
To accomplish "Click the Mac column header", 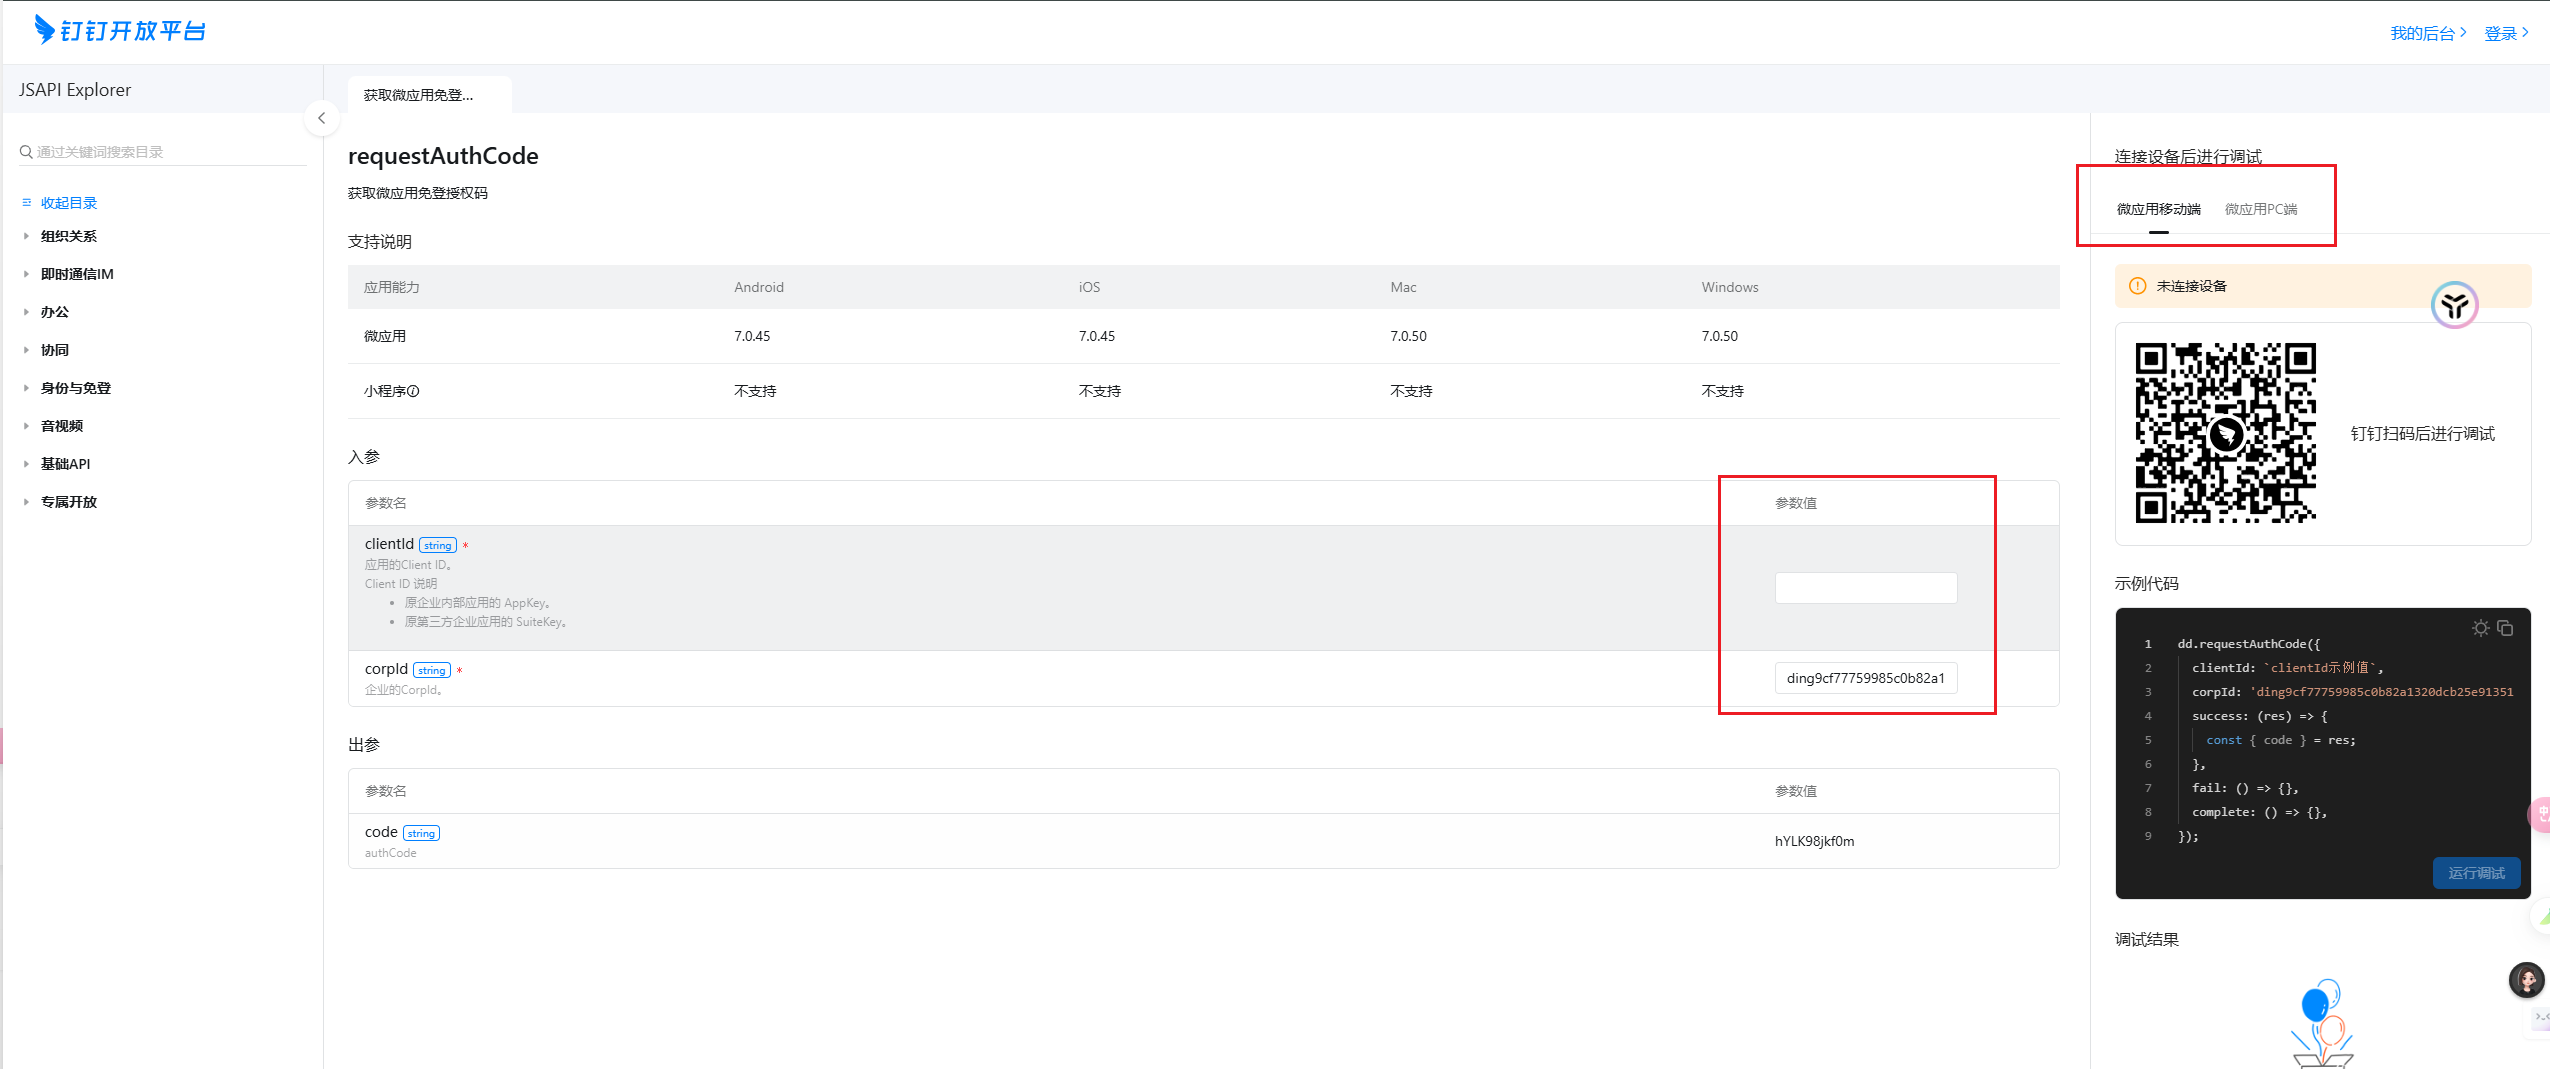I will tap(1403, 287).
